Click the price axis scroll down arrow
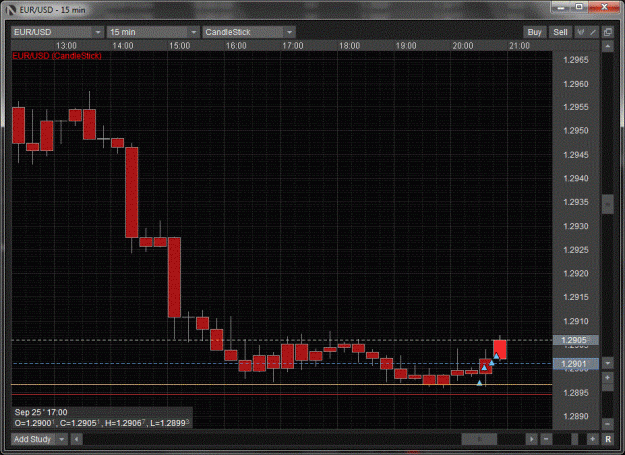The image size is (625, 455). (x=607, y=363)
